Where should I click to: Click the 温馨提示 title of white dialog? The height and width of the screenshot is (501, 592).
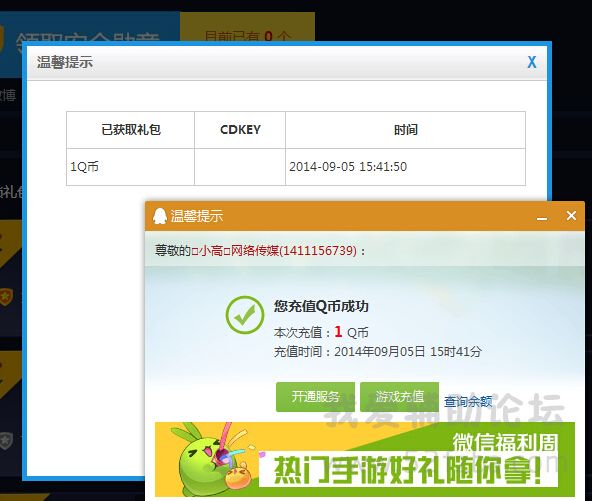pyautogui.click(x=65, y=62)
